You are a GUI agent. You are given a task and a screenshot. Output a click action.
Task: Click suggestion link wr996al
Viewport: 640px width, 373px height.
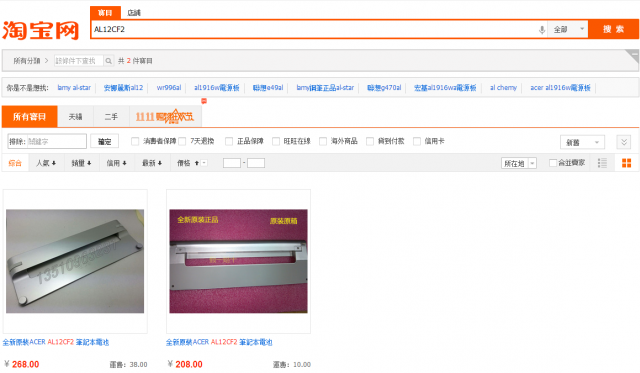[x=169, y=87]
